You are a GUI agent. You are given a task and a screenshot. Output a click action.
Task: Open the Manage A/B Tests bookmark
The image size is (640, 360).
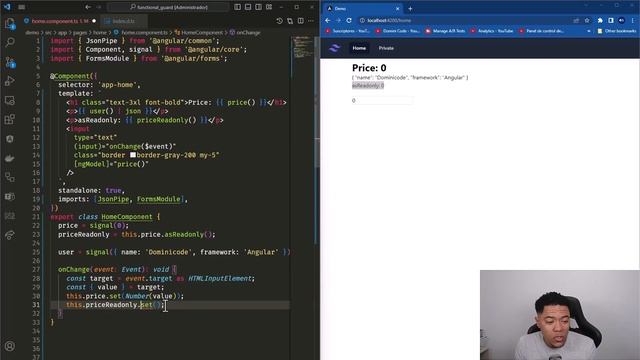click(x=445, y=31)
